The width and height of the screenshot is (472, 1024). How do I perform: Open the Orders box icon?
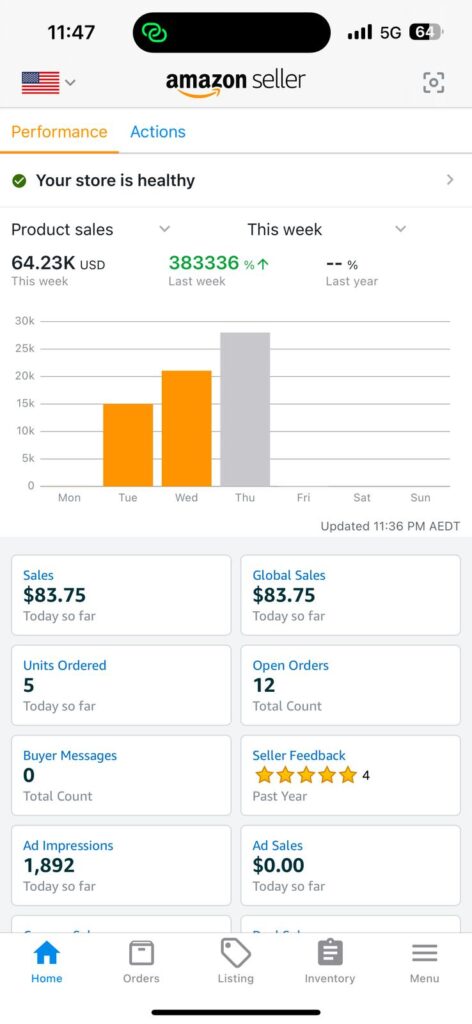[141, 953]
